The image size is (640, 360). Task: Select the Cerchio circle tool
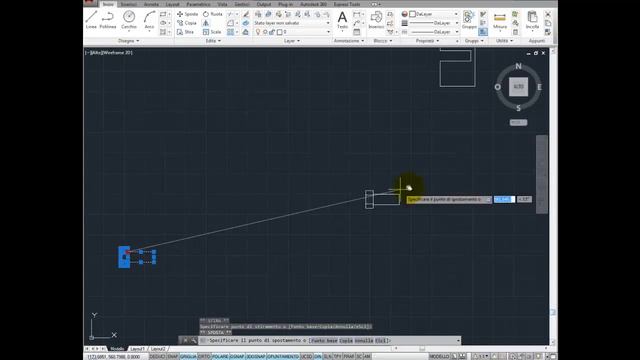click(x=129, y=20)
